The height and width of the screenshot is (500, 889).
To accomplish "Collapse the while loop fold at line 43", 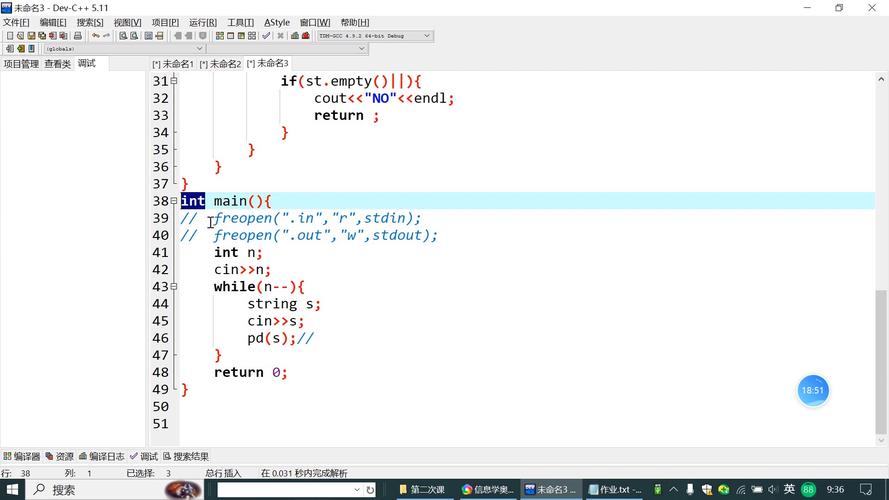I will 174,286.
